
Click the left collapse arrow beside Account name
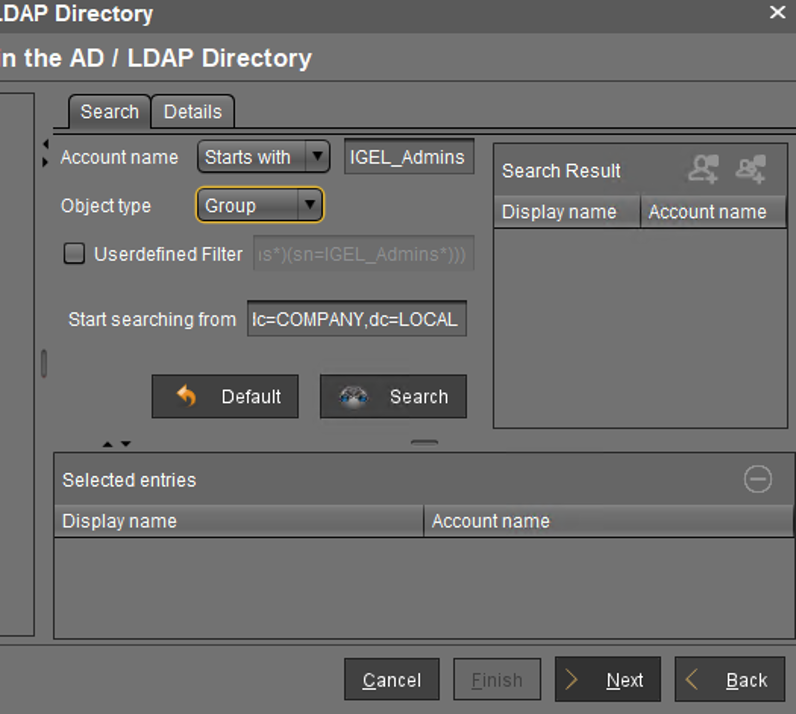pos(46,144)
